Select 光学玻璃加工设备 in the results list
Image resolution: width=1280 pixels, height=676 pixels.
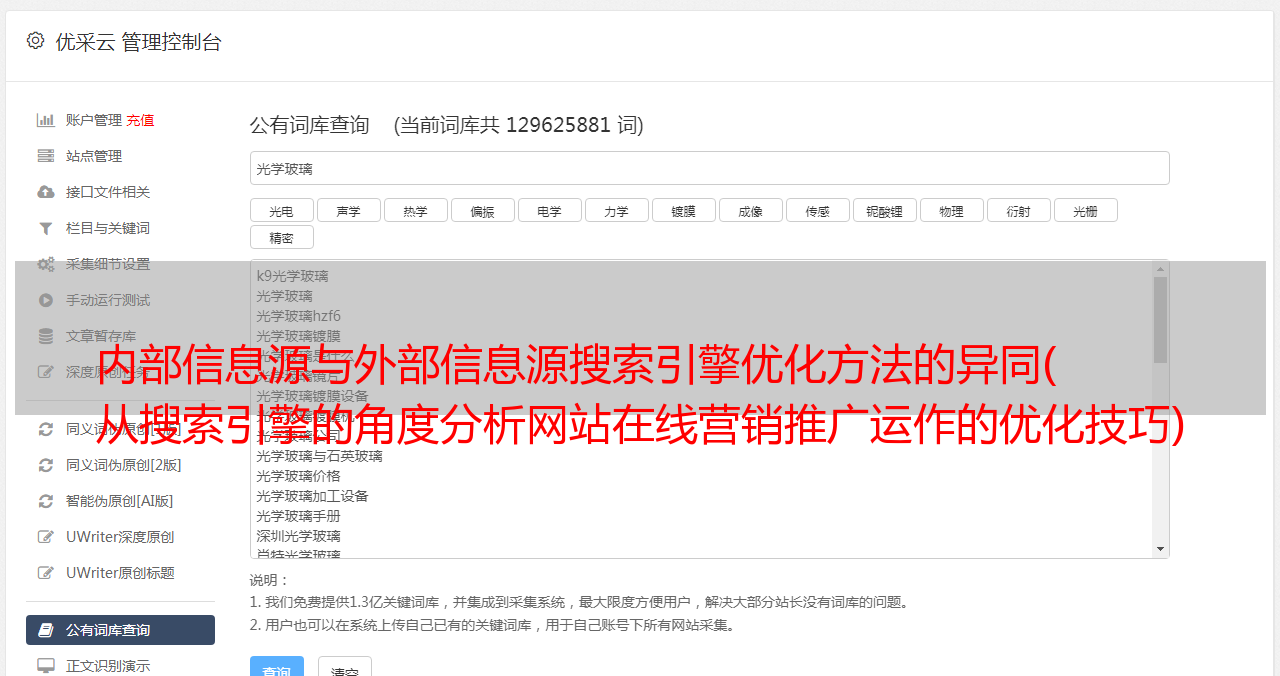312,496
